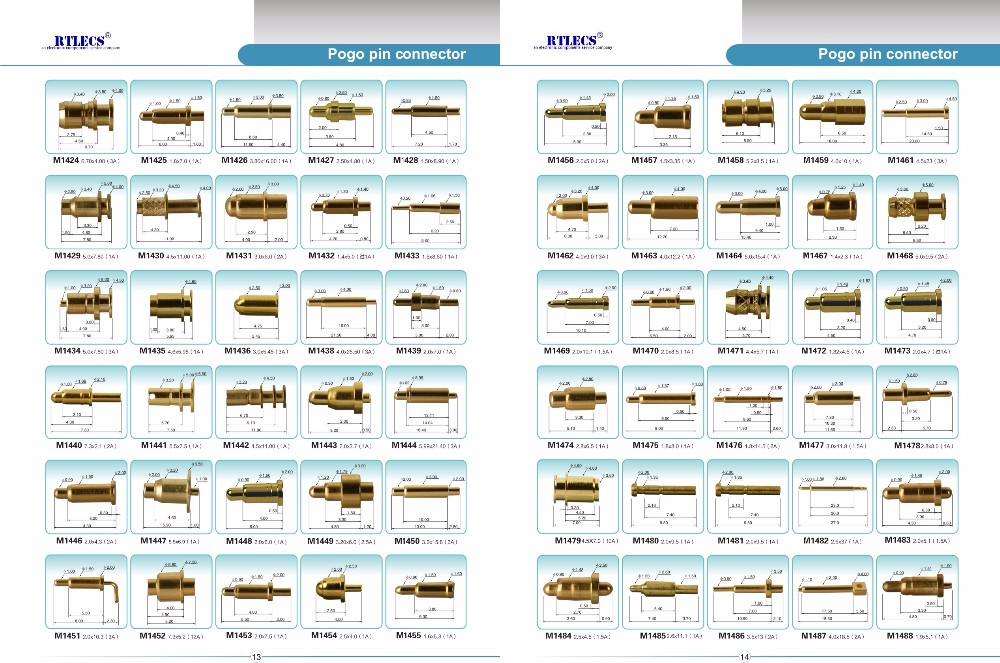The height and width of the screenshot is (663, 1000).
Task: Select the right page Pogo pin connector header
Action: click(887, 54)
